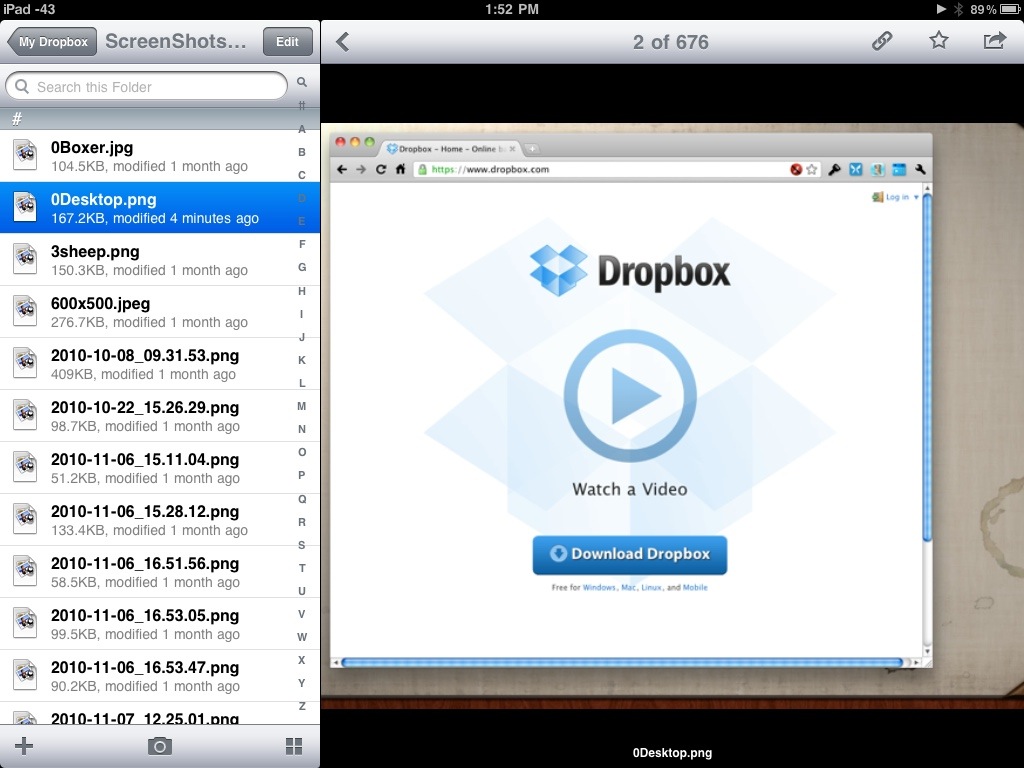The width and height of the screenshot is (1024, 768).
Task: Open 2010-11-06_16.51.56.png
Action: tap(160, 572)
